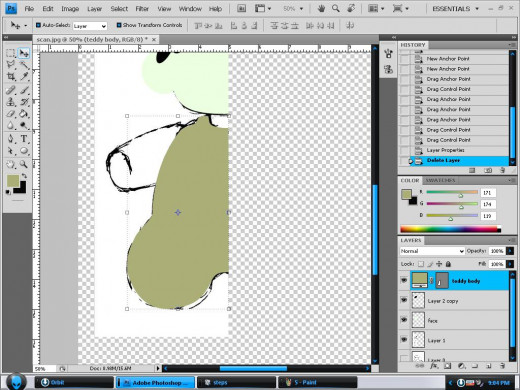Image resolution: width=520 pixels, height=390 pixels.
Task: Open the Edit menu
Action: 48,9
